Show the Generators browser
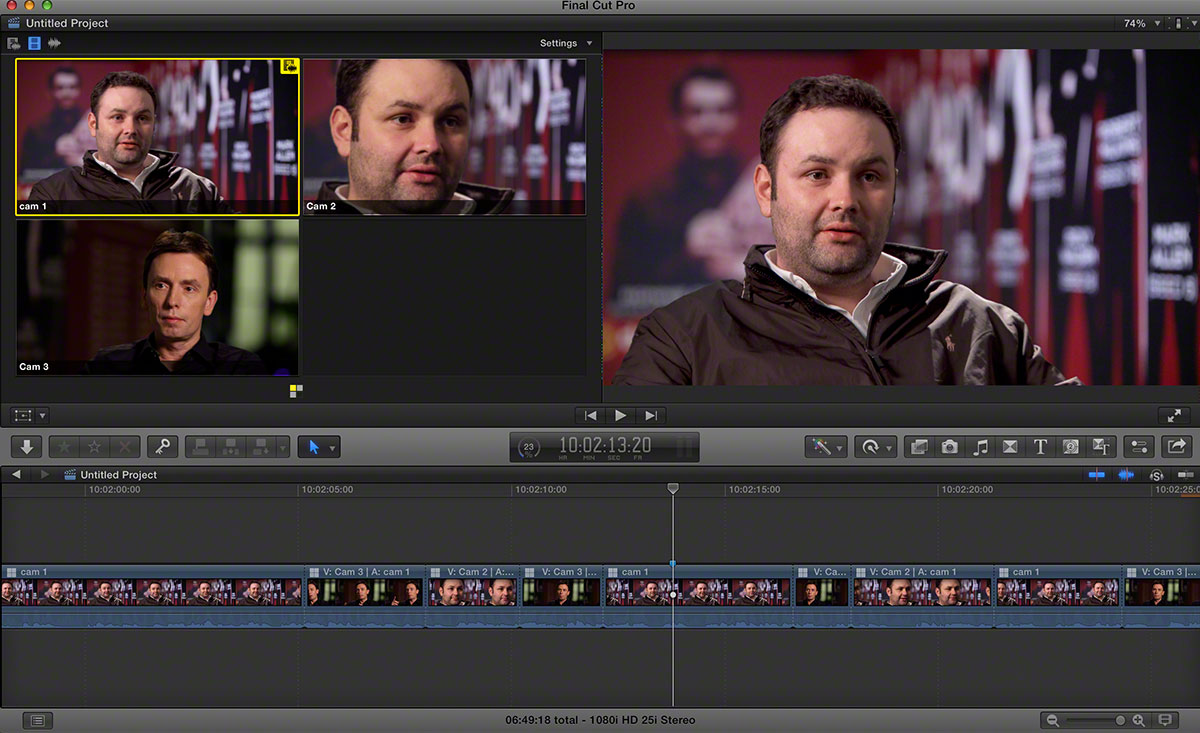 (x=1071, y=447)
